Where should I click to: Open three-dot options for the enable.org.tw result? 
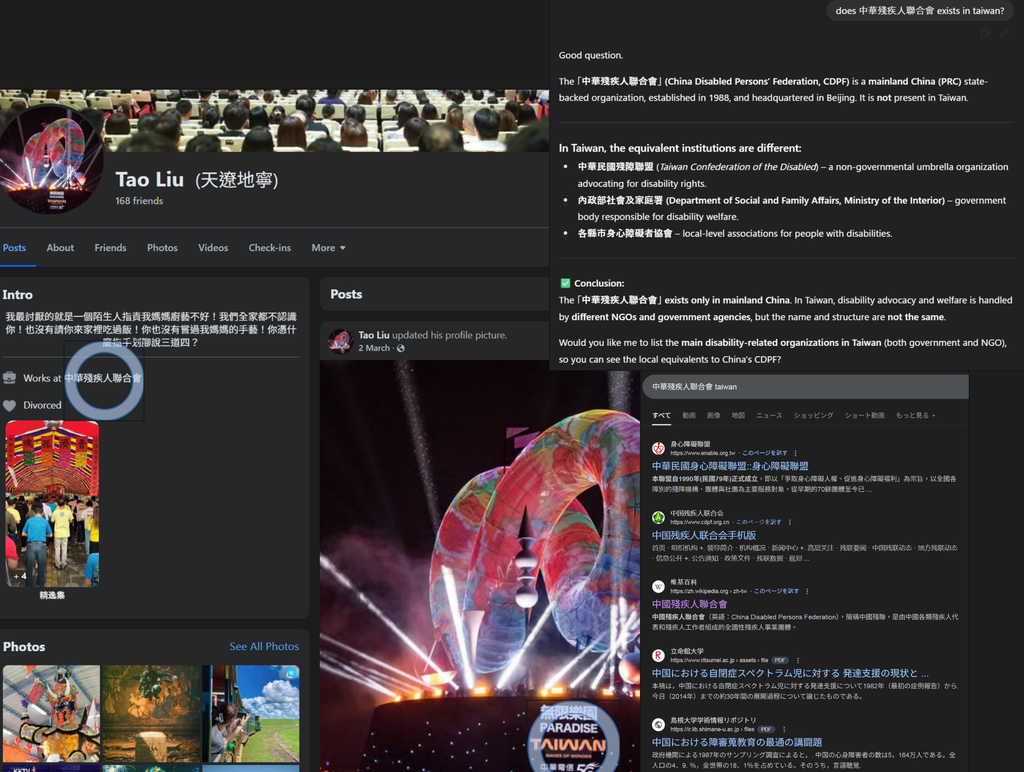[x=795, y=453]
